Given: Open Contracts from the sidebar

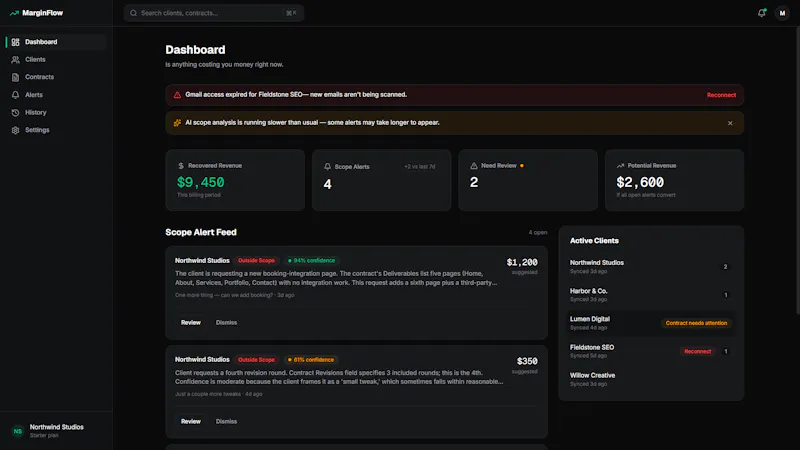Looking at the screenshot, I should point(56,77).
